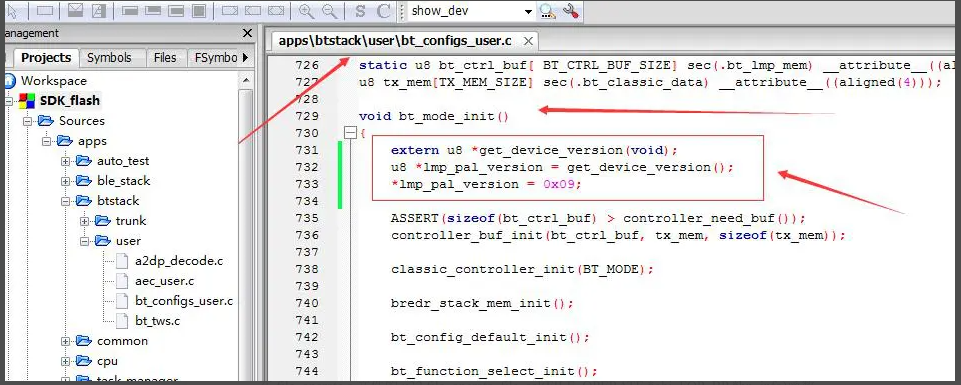Open the show_dev dropdown

528,11
